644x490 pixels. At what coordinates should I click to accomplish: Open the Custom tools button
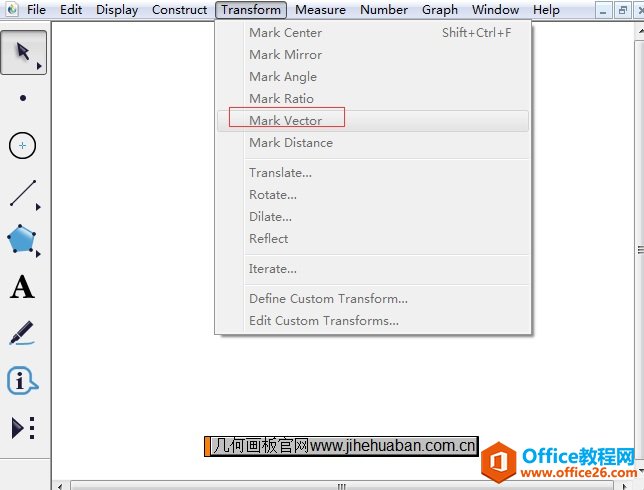tap(23, 428)
